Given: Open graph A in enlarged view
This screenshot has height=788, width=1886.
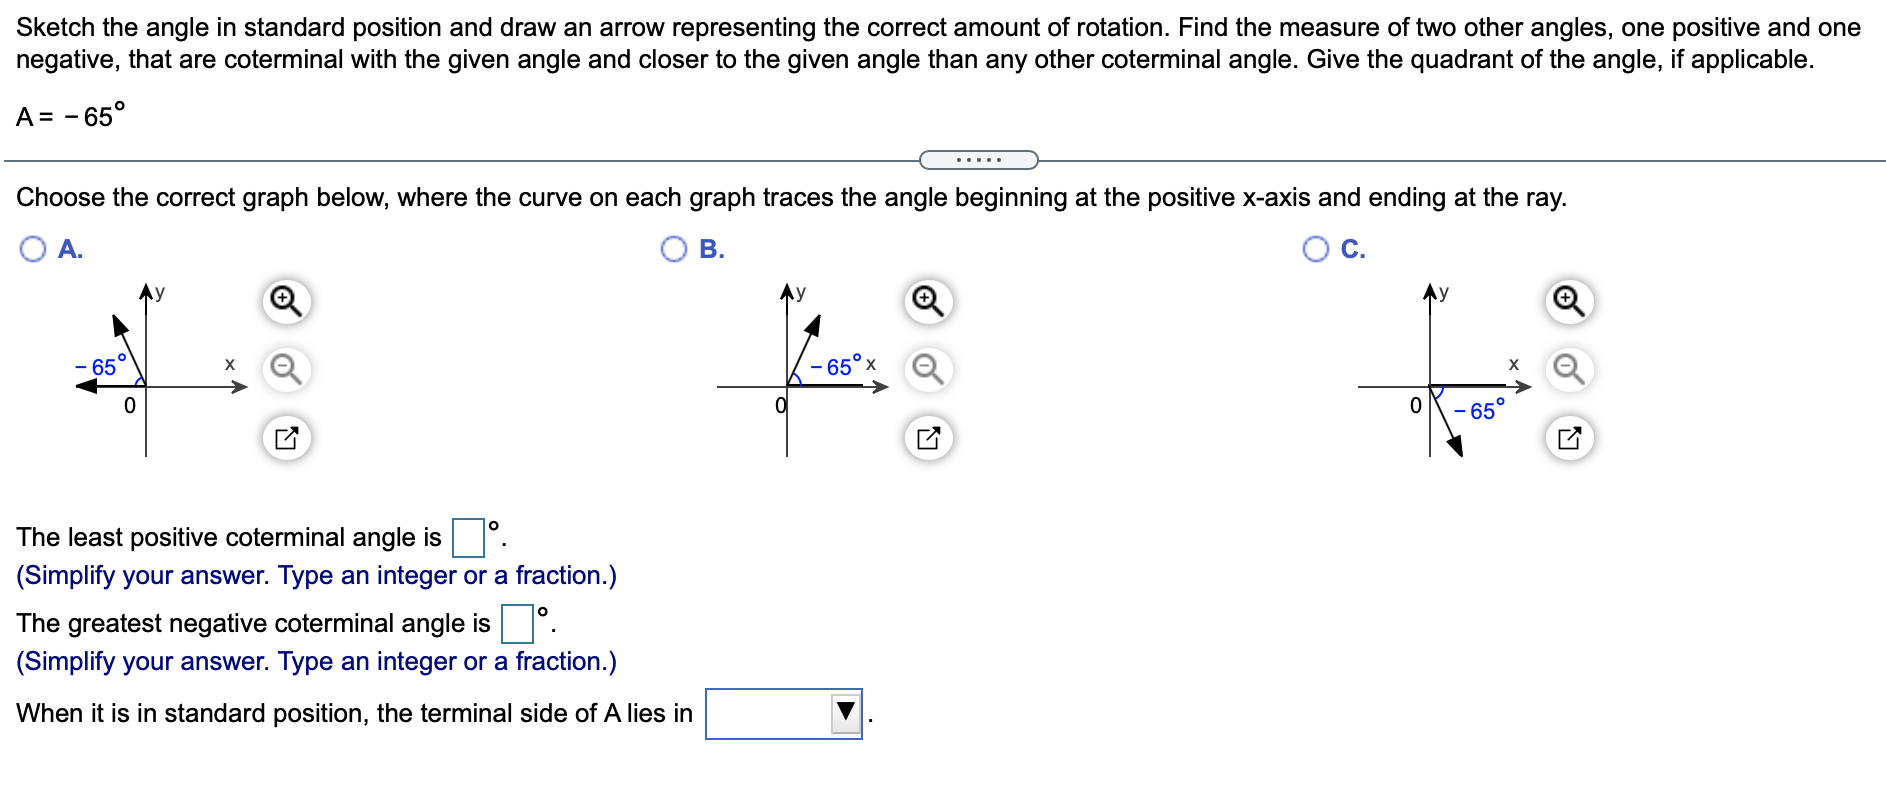Looking at the screenshot, I should [x=287, y=437].
